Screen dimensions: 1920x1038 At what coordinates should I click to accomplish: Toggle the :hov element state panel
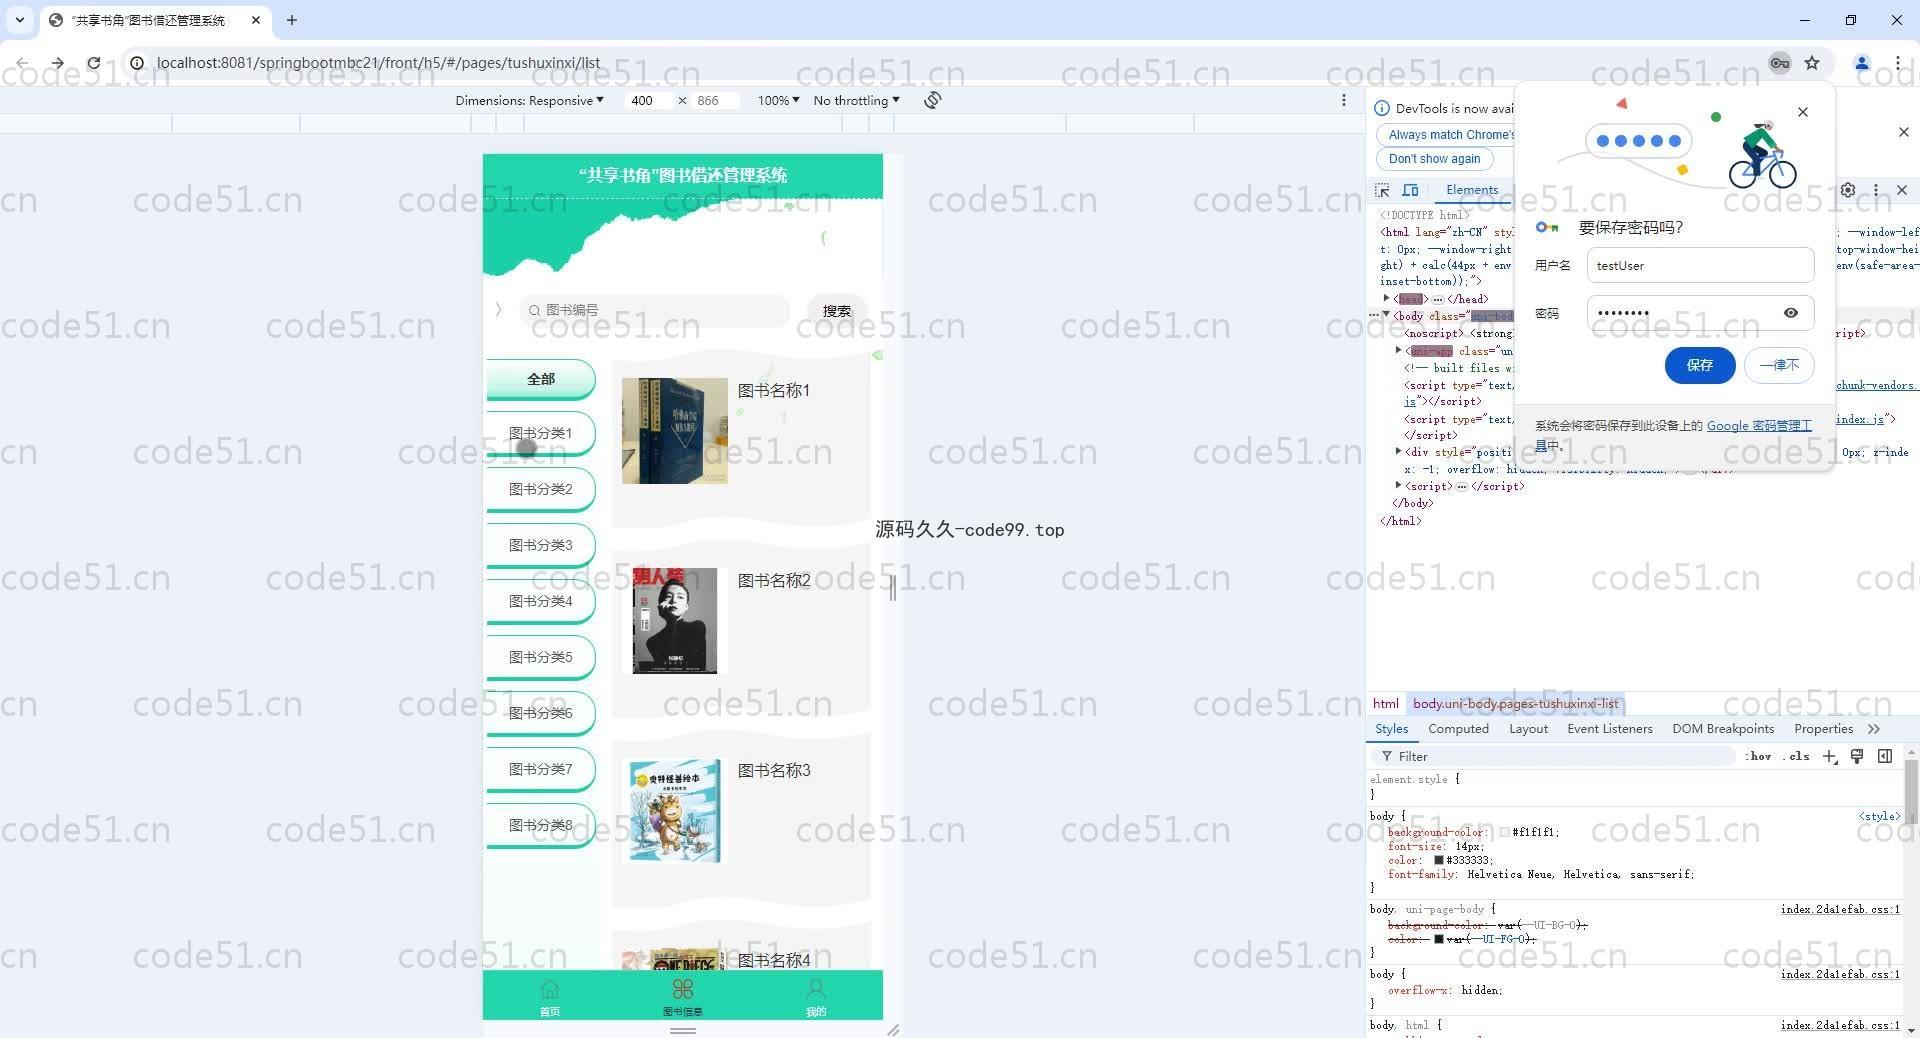[x=1758, y=756]
